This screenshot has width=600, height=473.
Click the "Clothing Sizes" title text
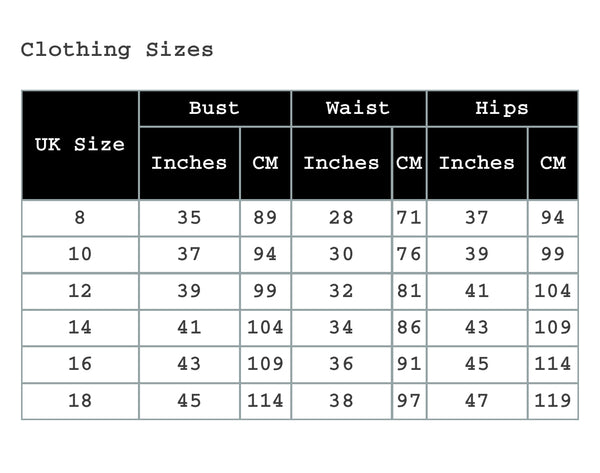pos(117,49)
